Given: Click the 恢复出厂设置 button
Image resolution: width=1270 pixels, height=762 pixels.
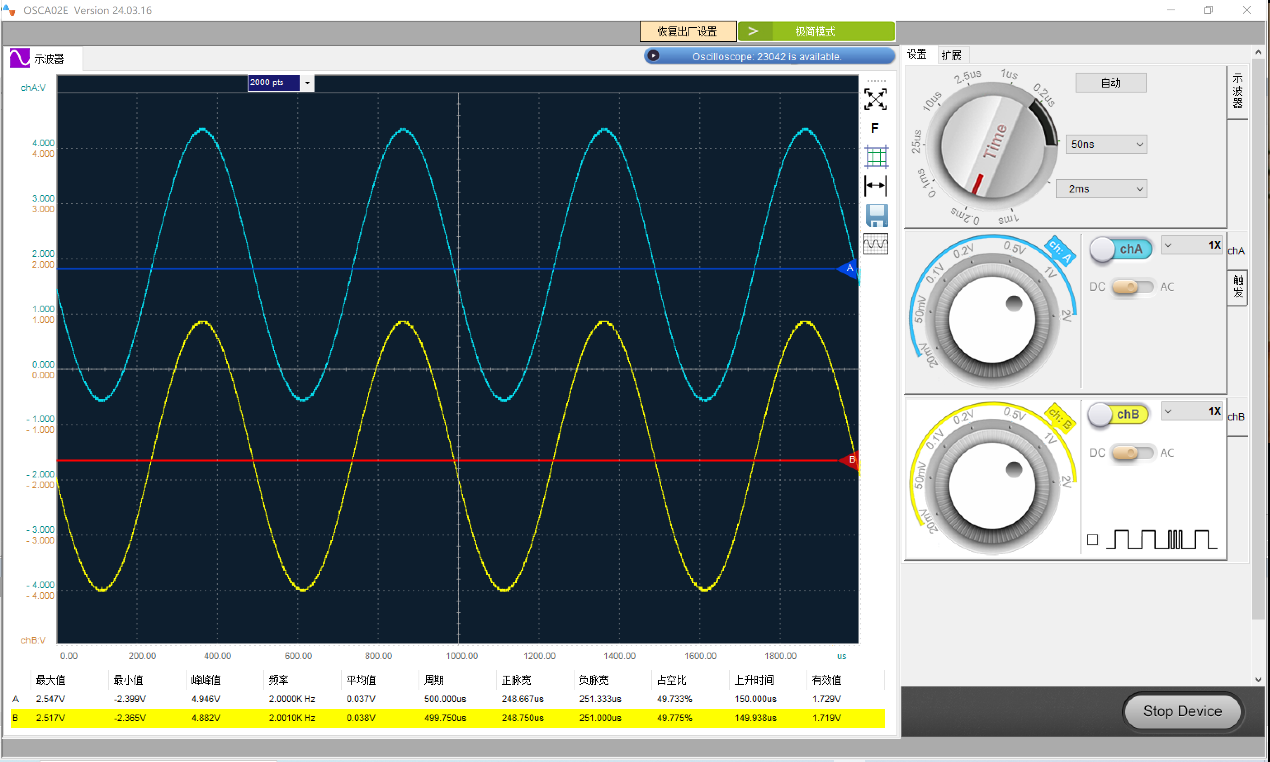Looking at the screenshot, I should pos(687,32).
